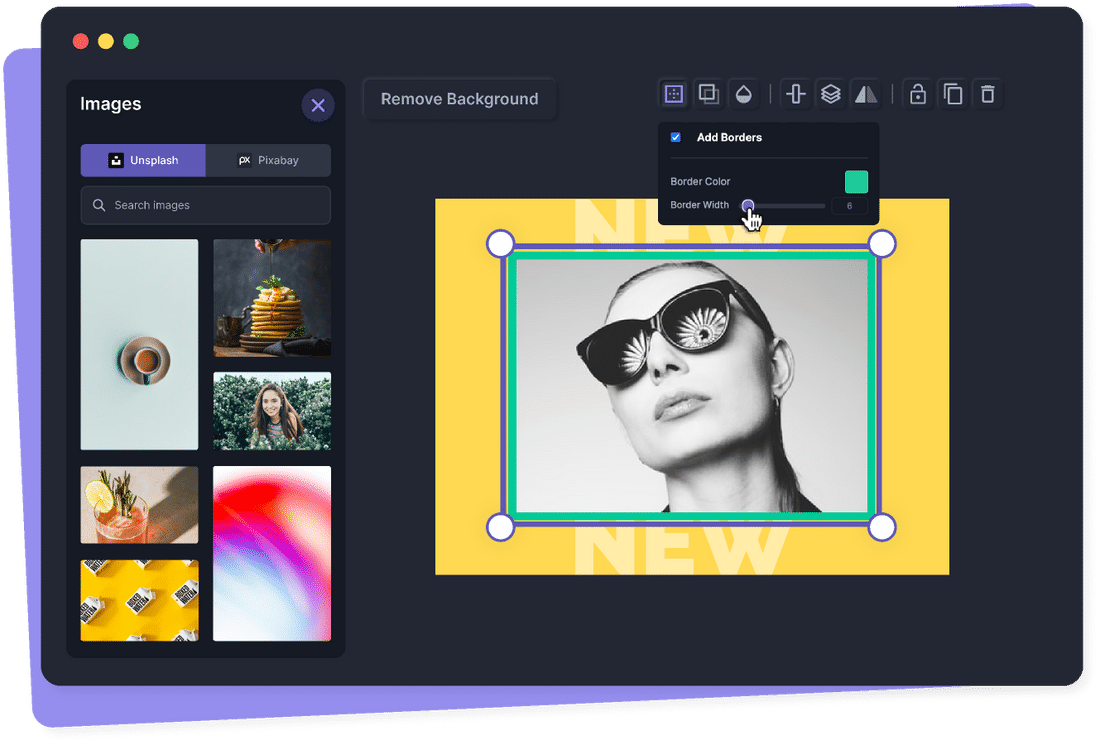Select the yellow milk cartons thumbnail
The width and height of the screenshot is (1100, 745).
pos(139,600)
